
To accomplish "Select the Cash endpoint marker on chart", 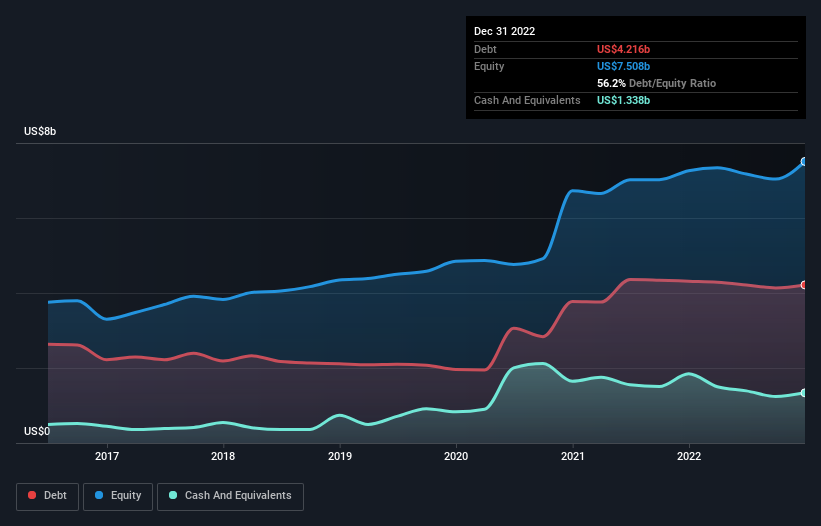I will [804, 393].
